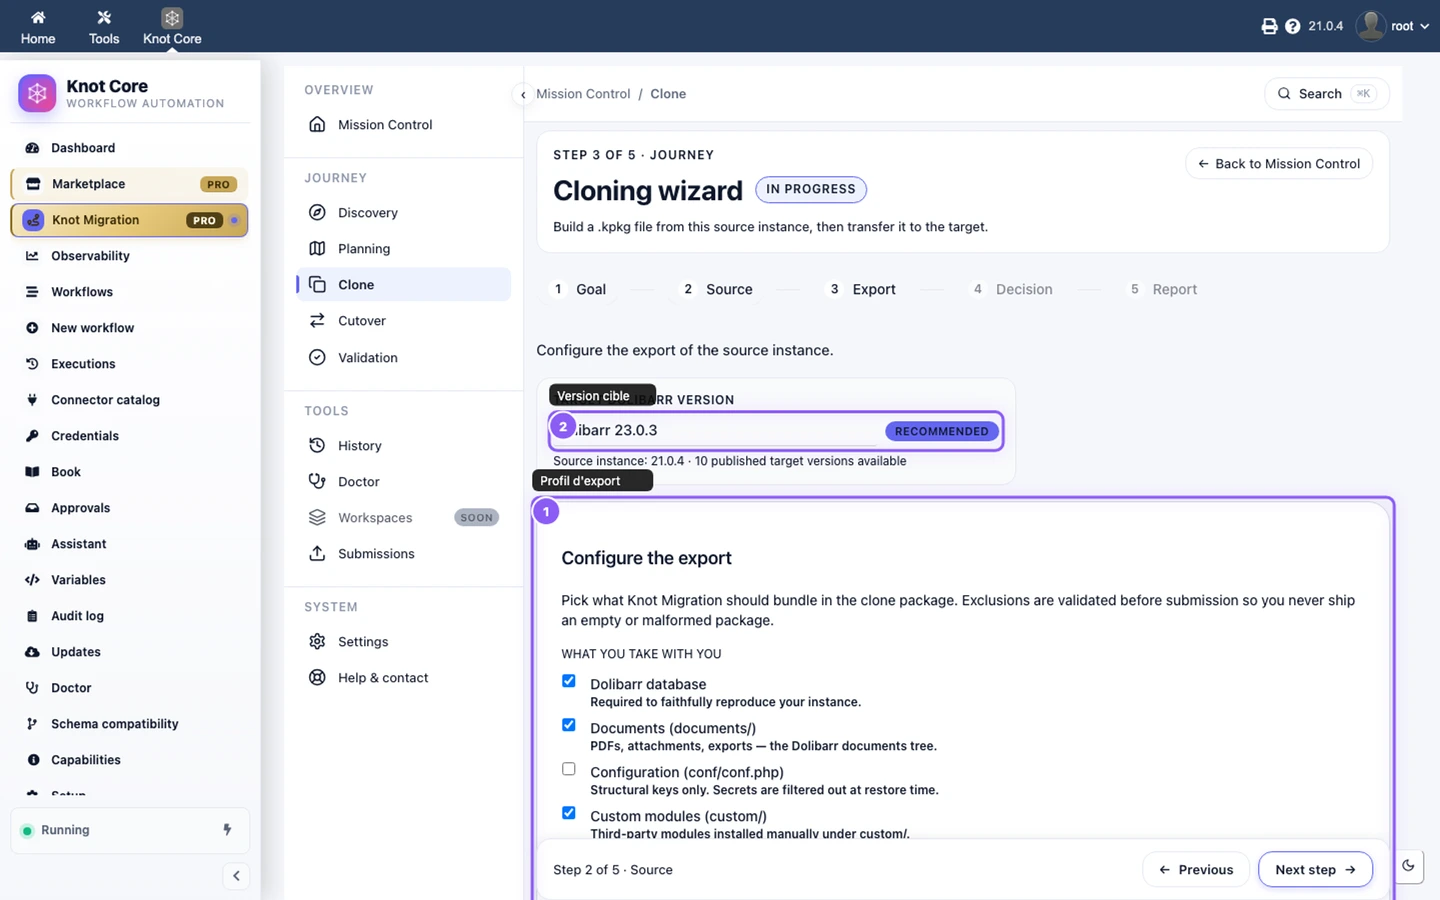Click the Schema compatibility branch icon
Image resolution: width=1440 pixels, height=900 pixels.
pos(32,724)
